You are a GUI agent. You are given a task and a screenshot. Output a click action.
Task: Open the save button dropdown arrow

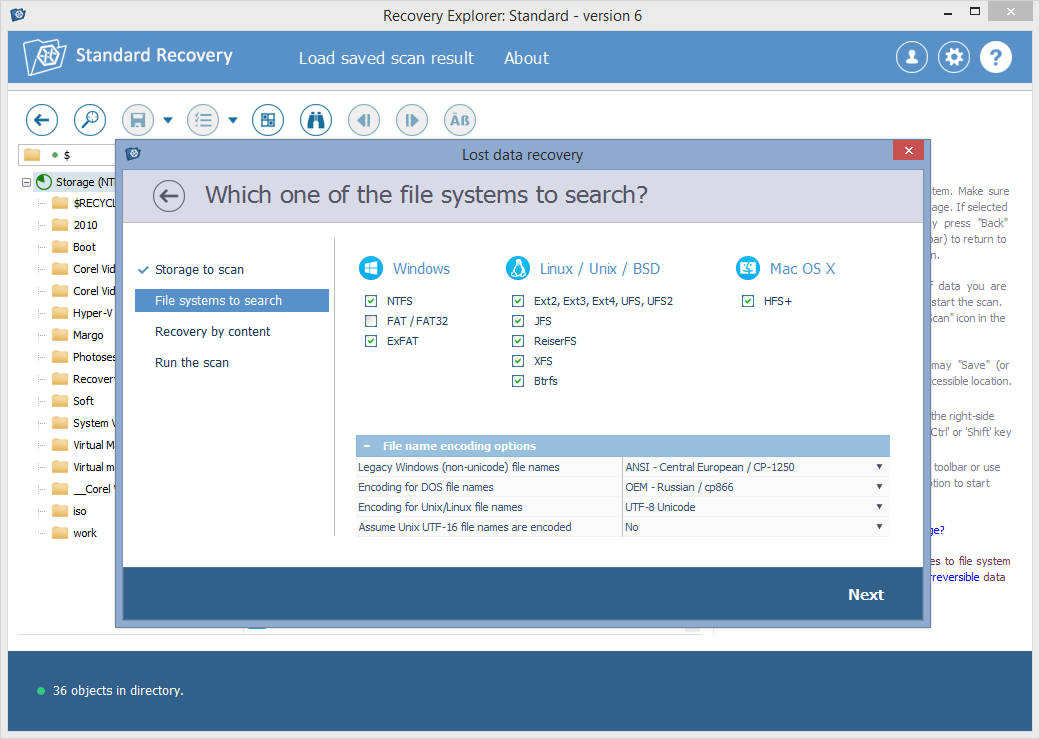[x=168, y=120]
